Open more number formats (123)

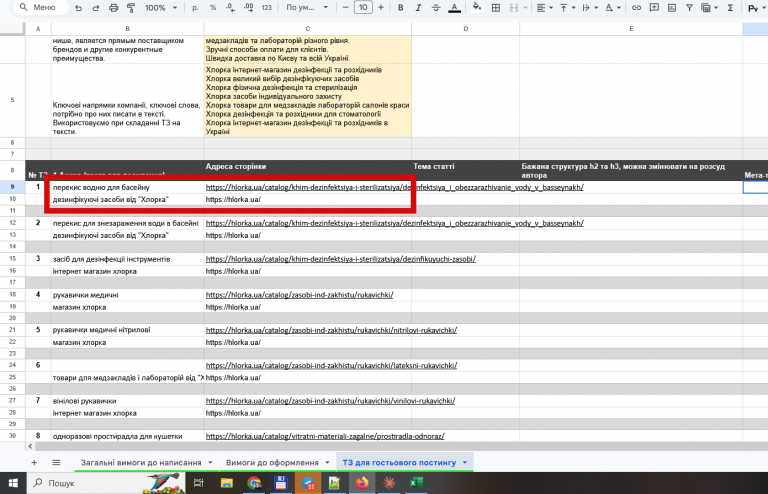coord(266,8)
